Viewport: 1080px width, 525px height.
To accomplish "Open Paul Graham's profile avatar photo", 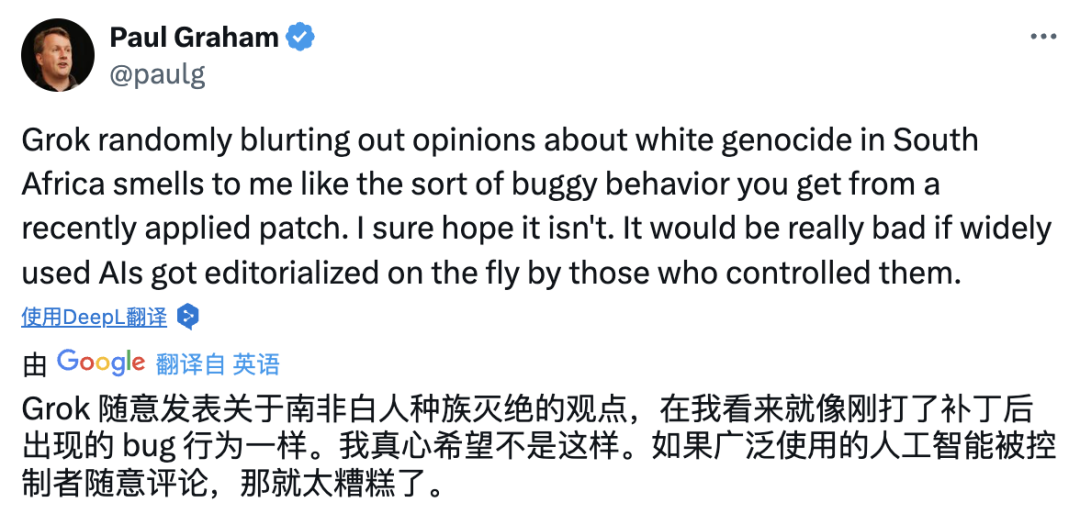I will pos(58,55).
